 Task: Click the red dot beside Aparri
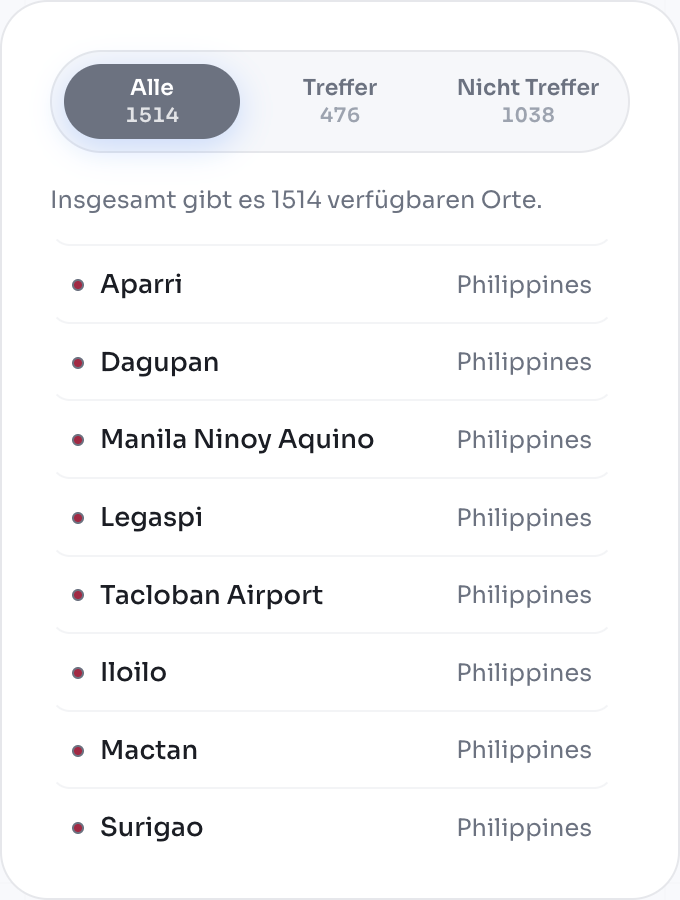pyautogui.click(x=78, y=285)
